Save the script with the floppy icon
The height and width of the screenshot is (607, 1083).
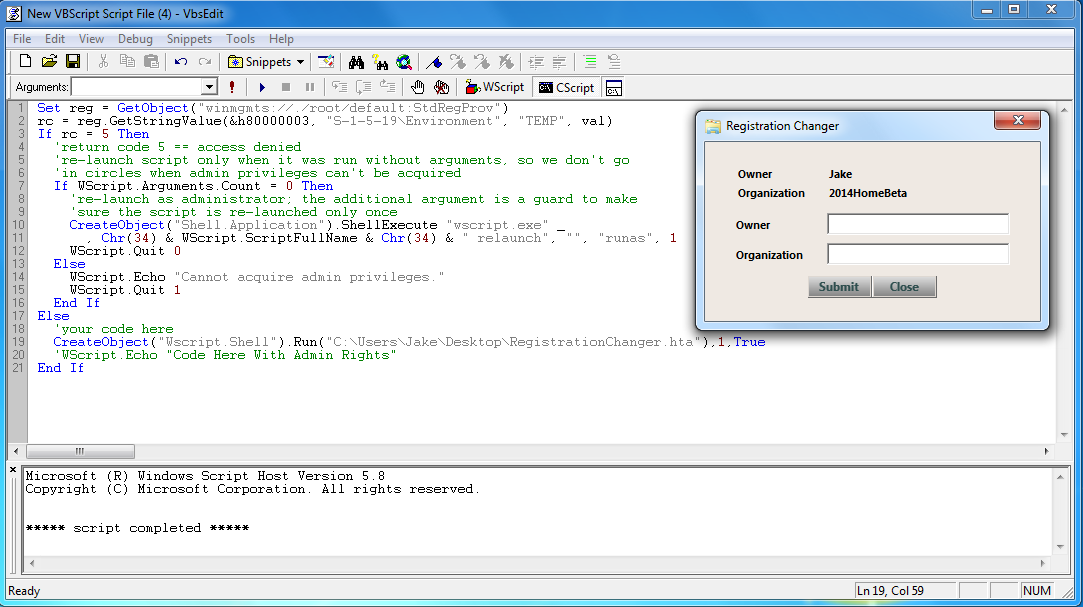pos(73,61)
